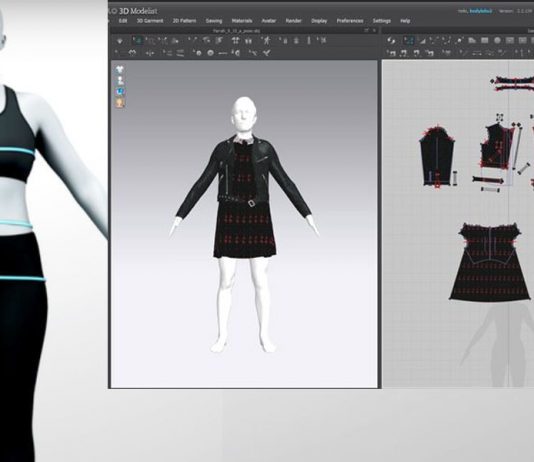Open the Render menu

click(x=294, y=21)
